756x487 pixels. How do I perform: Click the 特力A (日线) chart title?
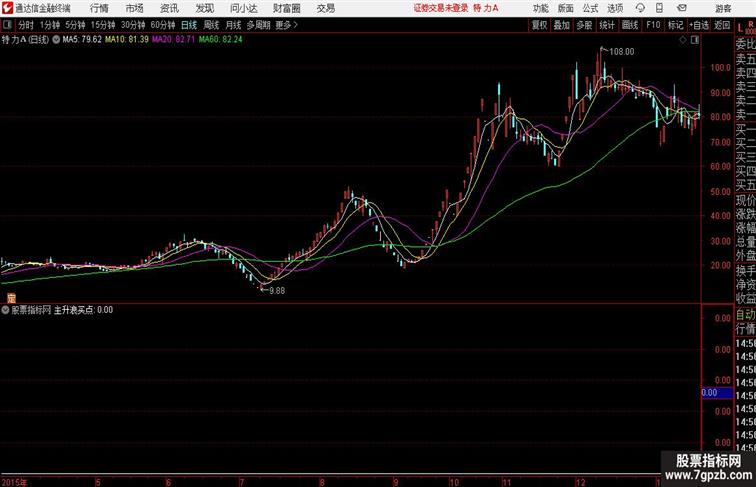tap(25, 40)
